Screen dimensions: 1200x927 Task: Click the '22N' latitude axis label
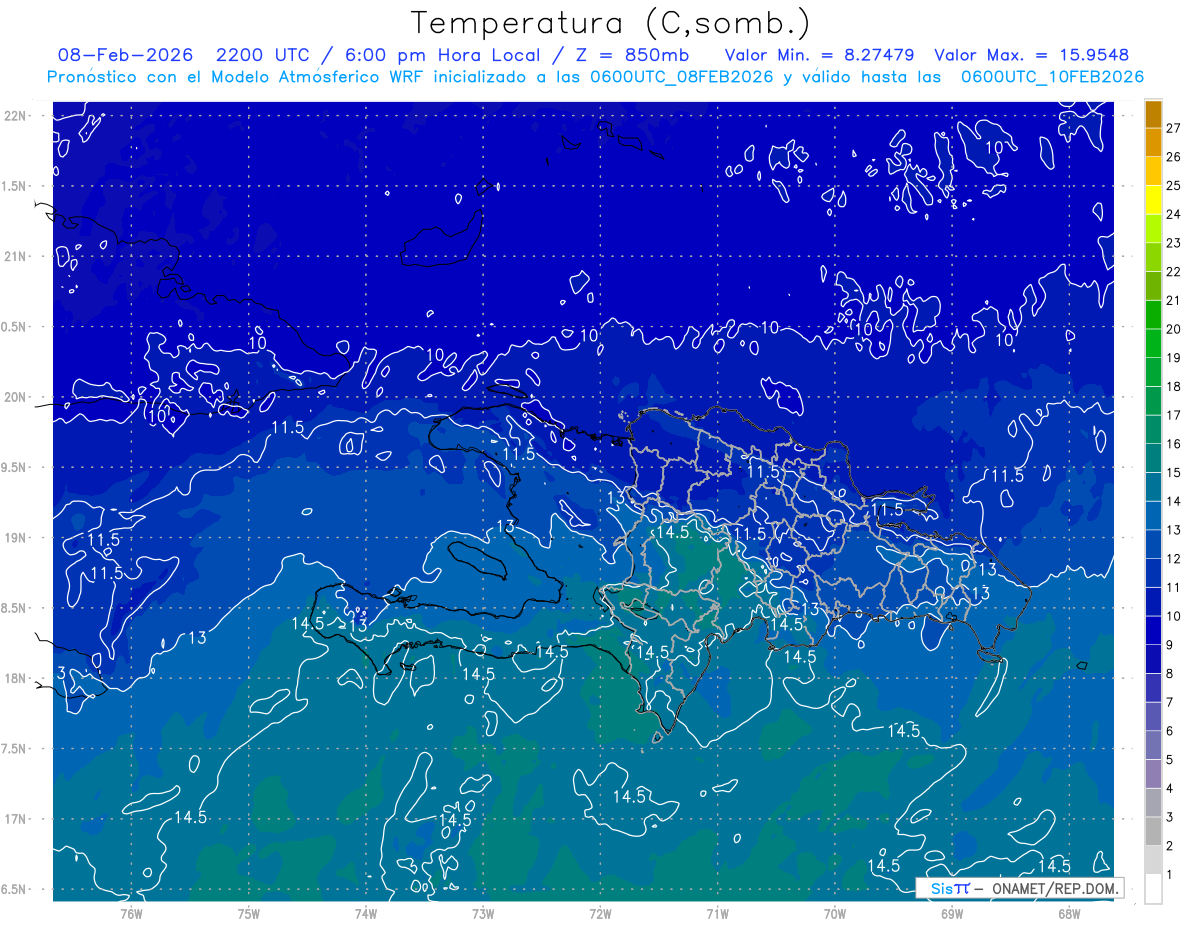[x=15, y=116]
